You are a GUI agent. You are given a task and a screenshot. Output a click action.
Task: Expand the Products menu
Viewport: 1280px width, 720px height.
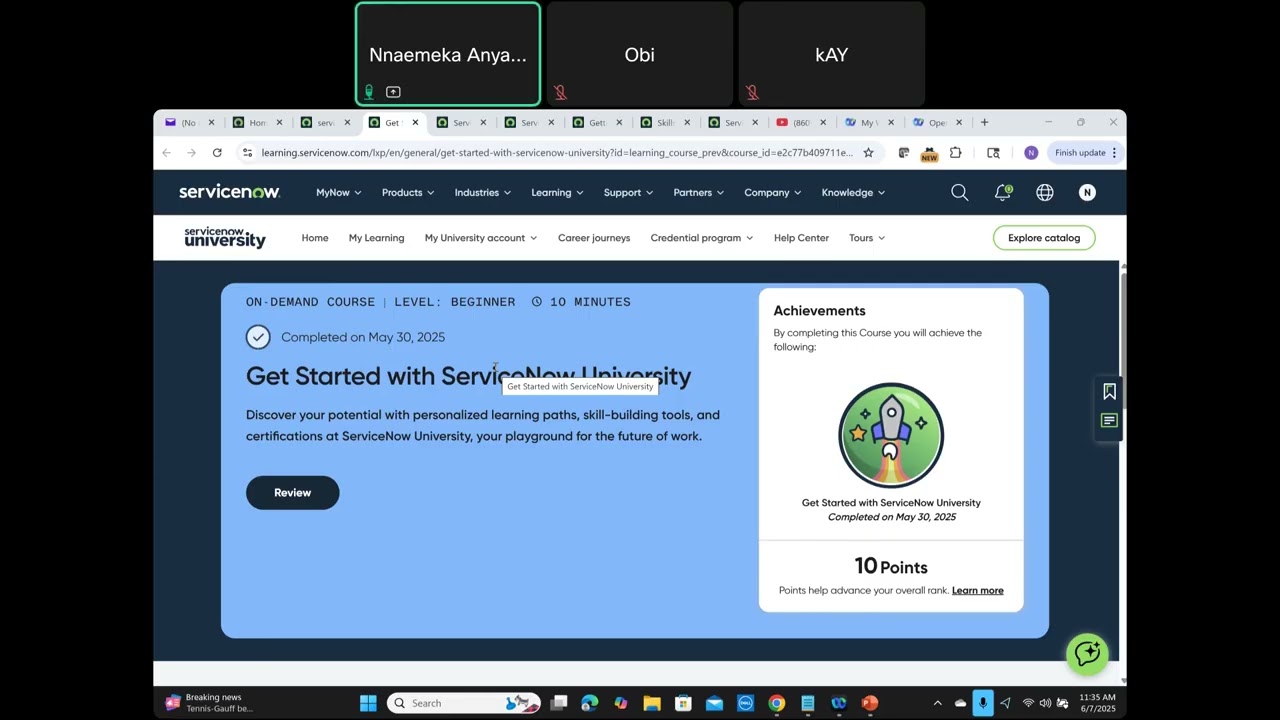[408, 193]
